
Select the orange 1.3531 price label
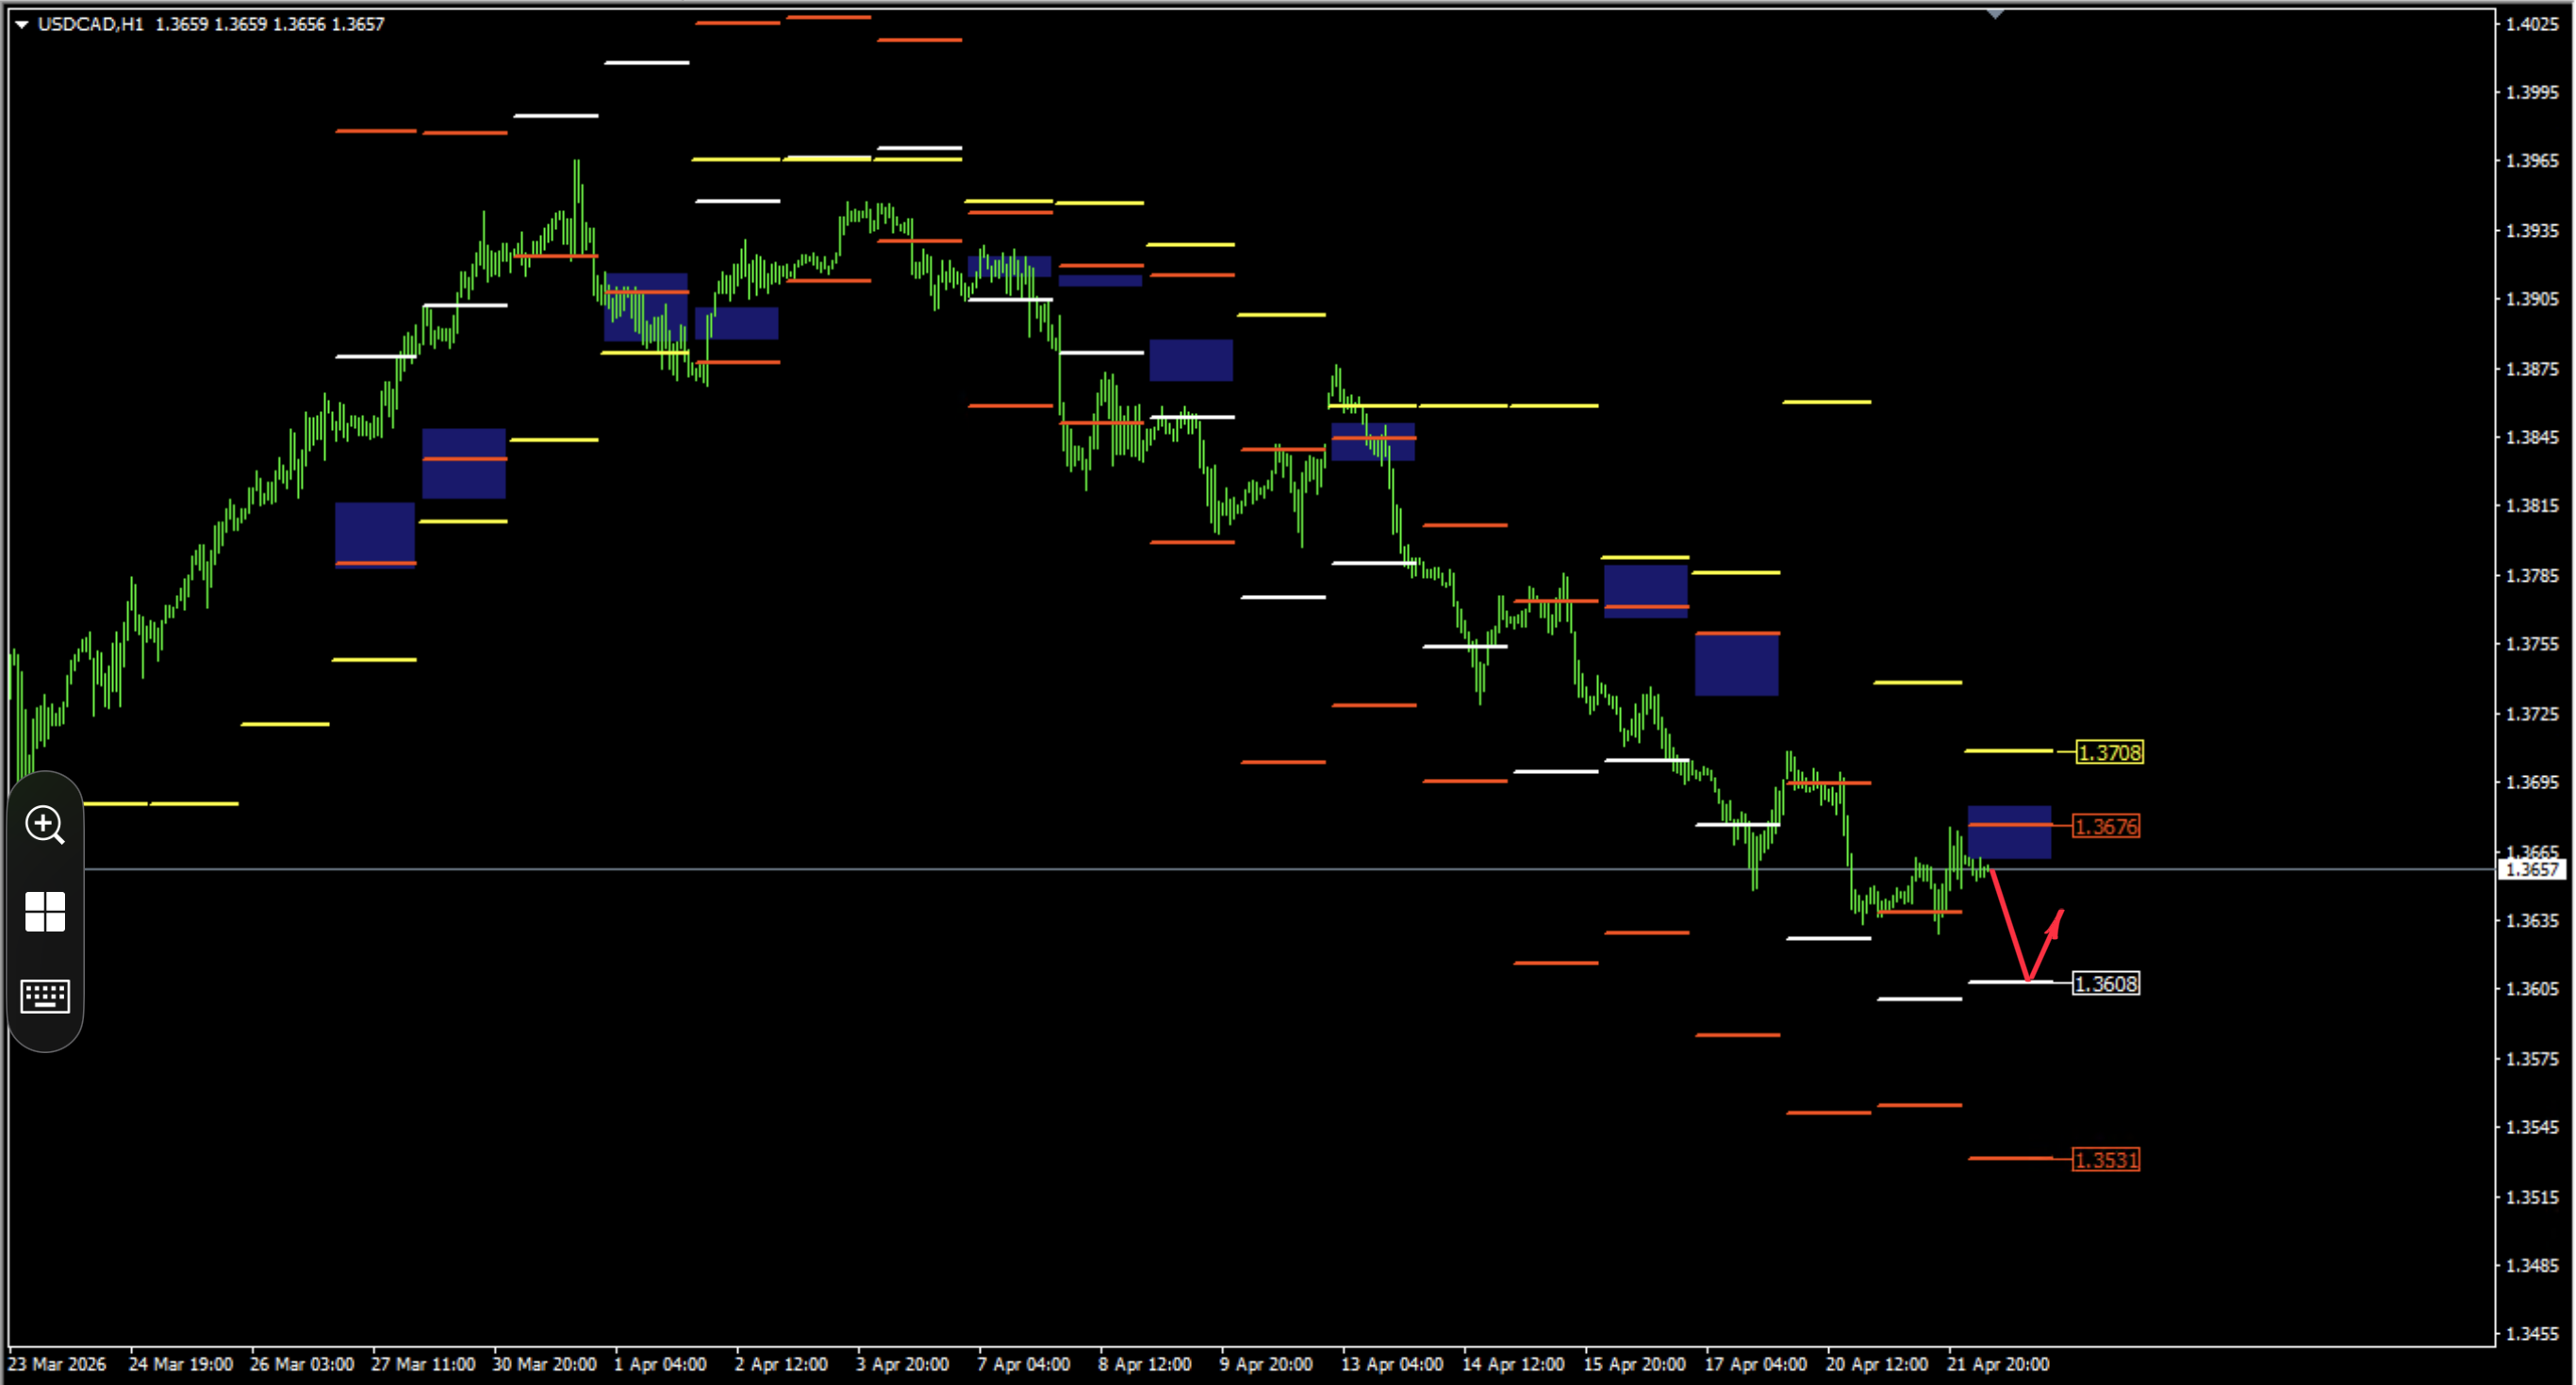[x=2105, y=1160]
